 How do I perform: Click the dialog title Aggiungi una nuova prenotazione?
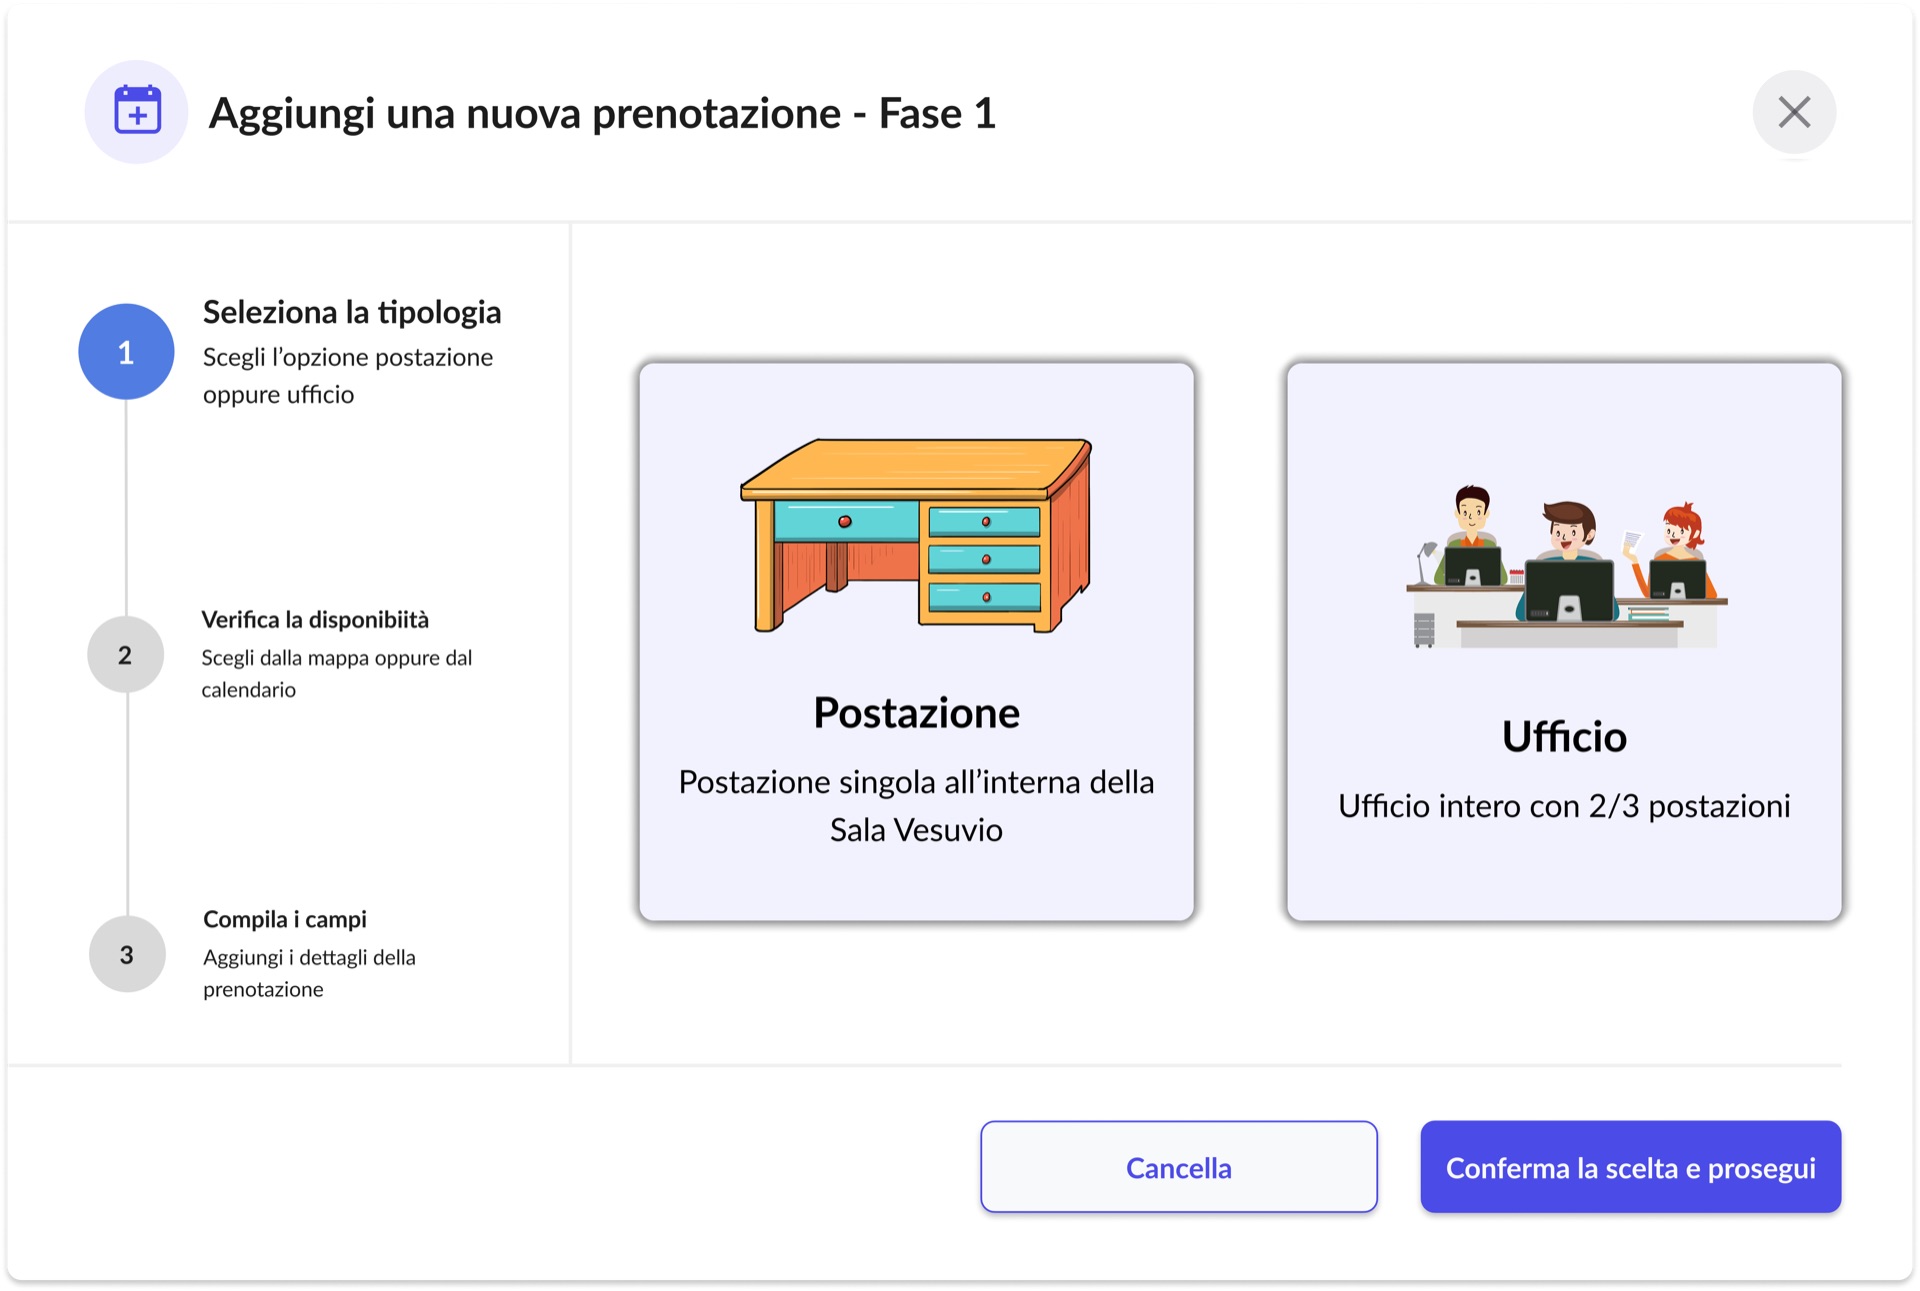click(x=602, y=113)
